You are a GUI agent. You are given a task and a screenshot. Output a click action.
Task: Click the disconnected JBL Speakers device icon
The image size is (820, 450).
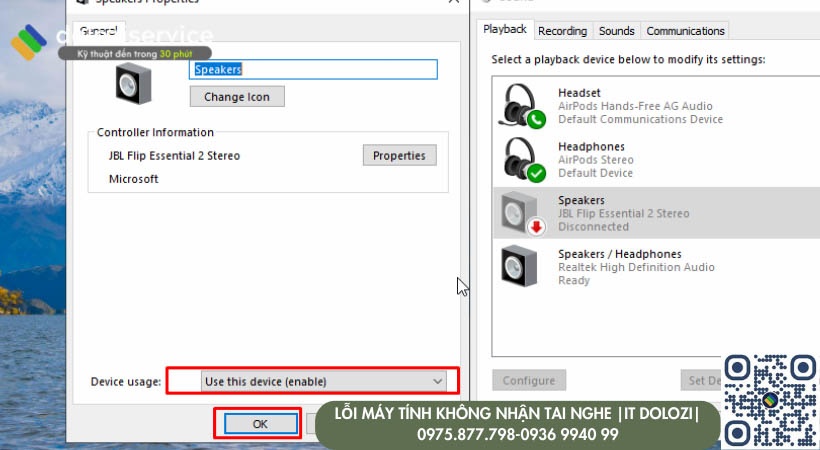521,213
